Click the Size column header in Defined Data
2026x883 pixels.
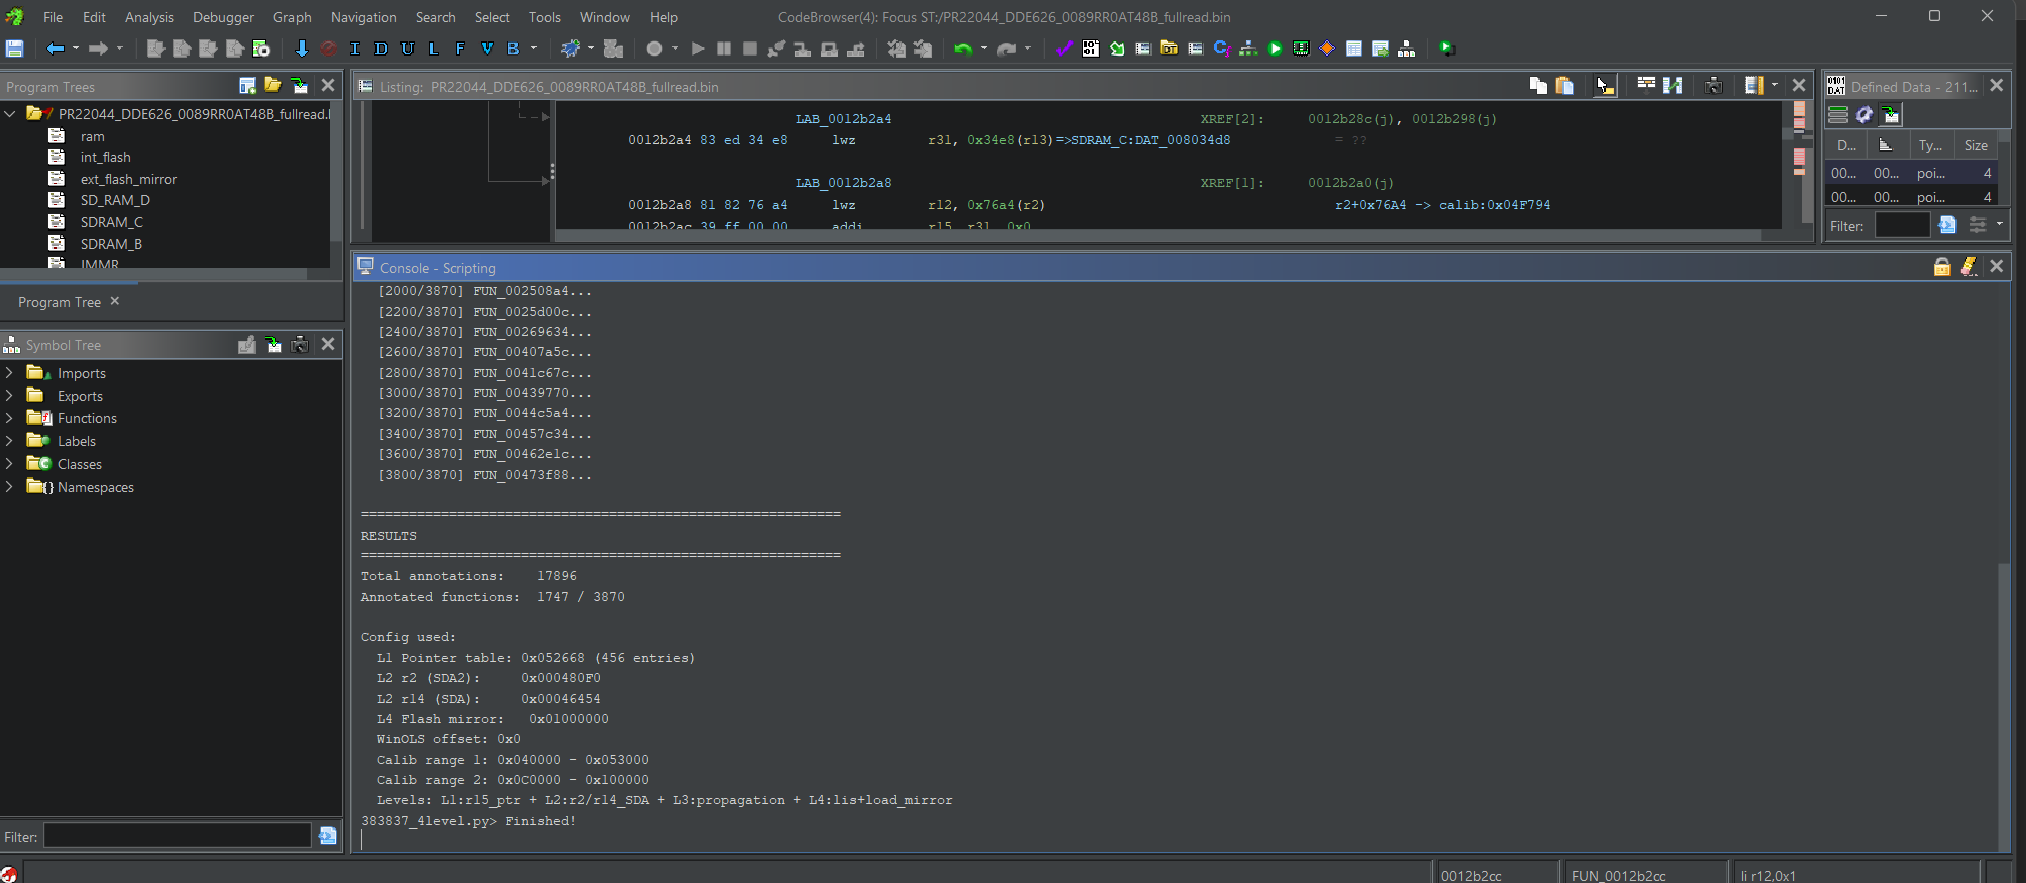[x=1975, y=145]
